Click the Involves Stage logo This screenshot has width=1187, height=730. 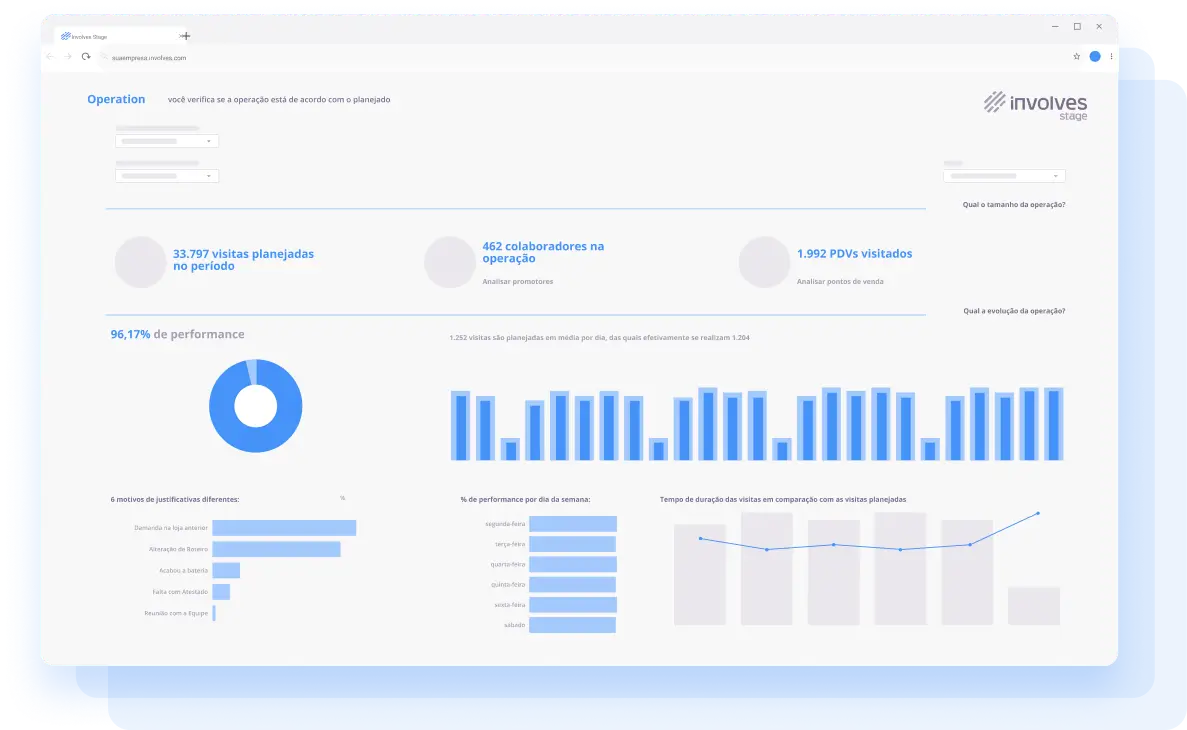click(x=1035, y=105)
